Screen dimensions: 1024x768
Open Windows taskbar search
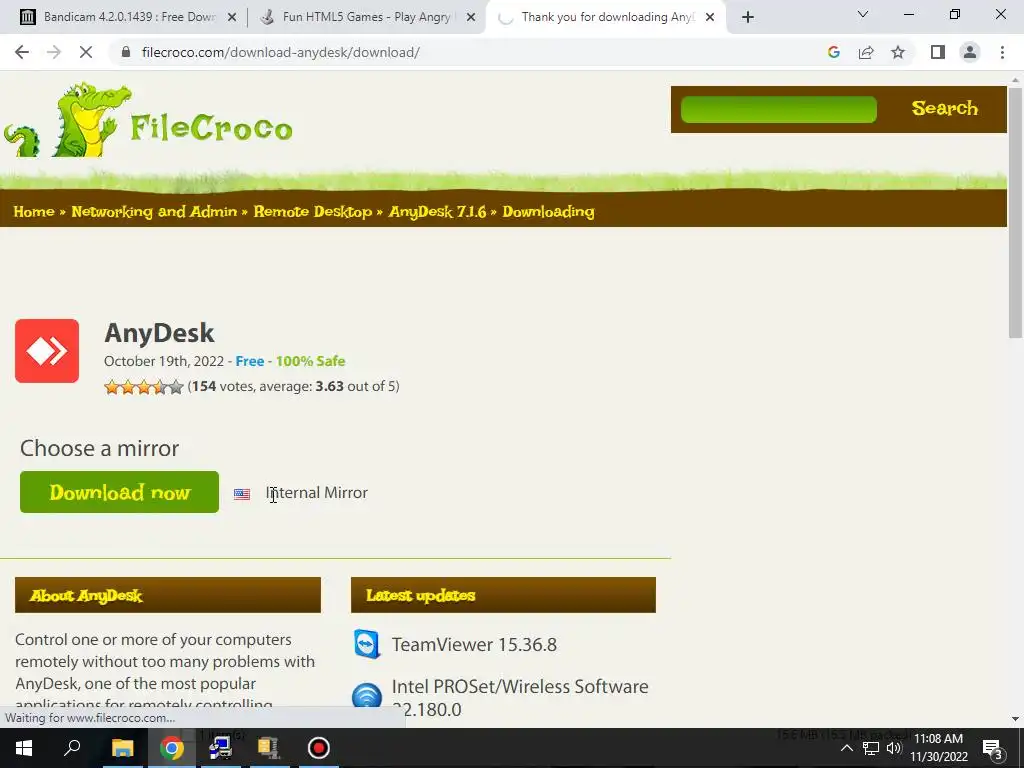(x=72, y=747)
